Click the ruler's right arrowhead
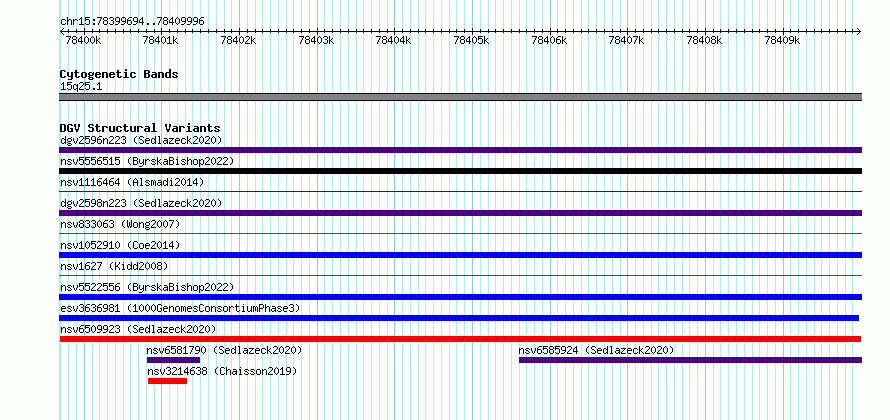Image resolution: width=890 pixels, height=420 pixels. [858, 31]
